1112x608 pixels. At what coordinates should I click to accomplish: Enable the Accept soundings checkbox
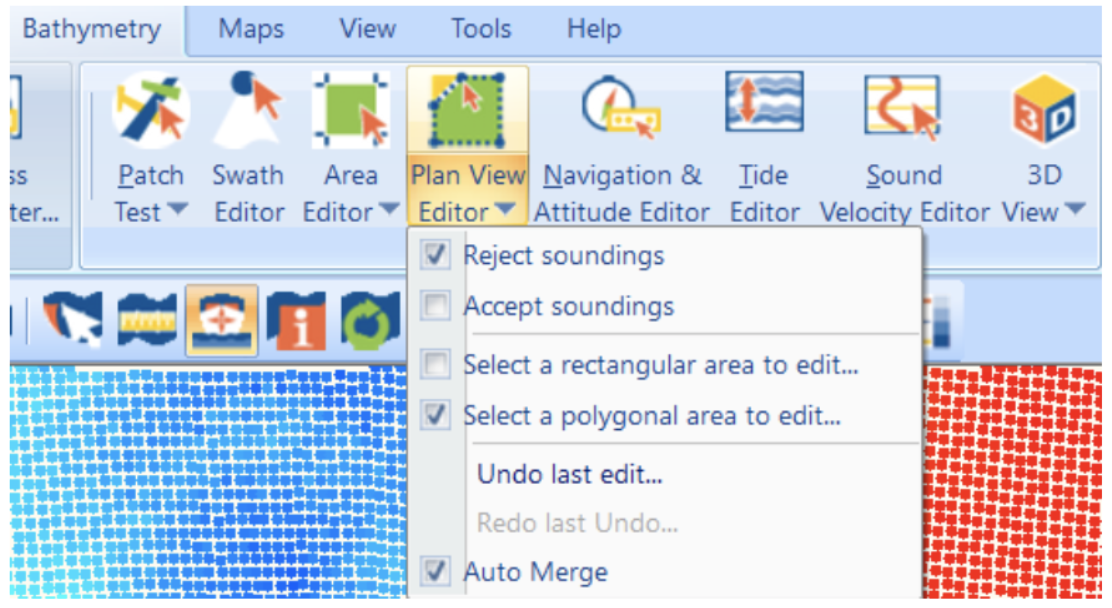[x=435, y=306]
